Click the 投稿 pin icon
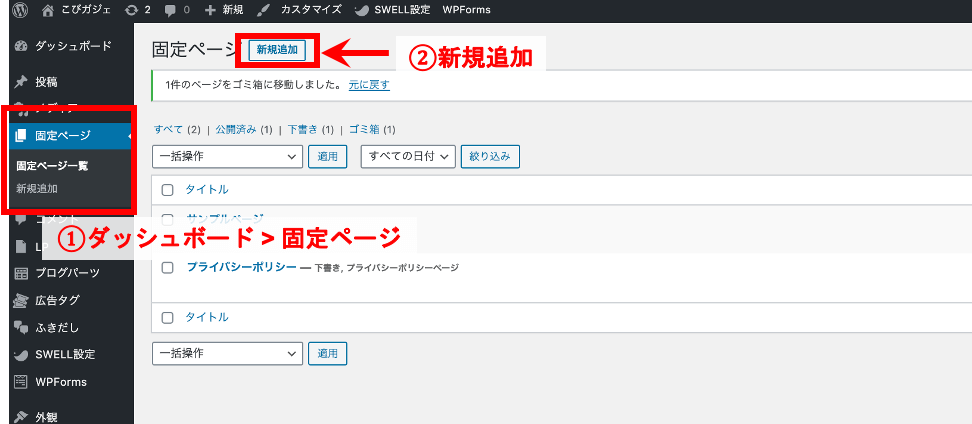 [21, 81]
